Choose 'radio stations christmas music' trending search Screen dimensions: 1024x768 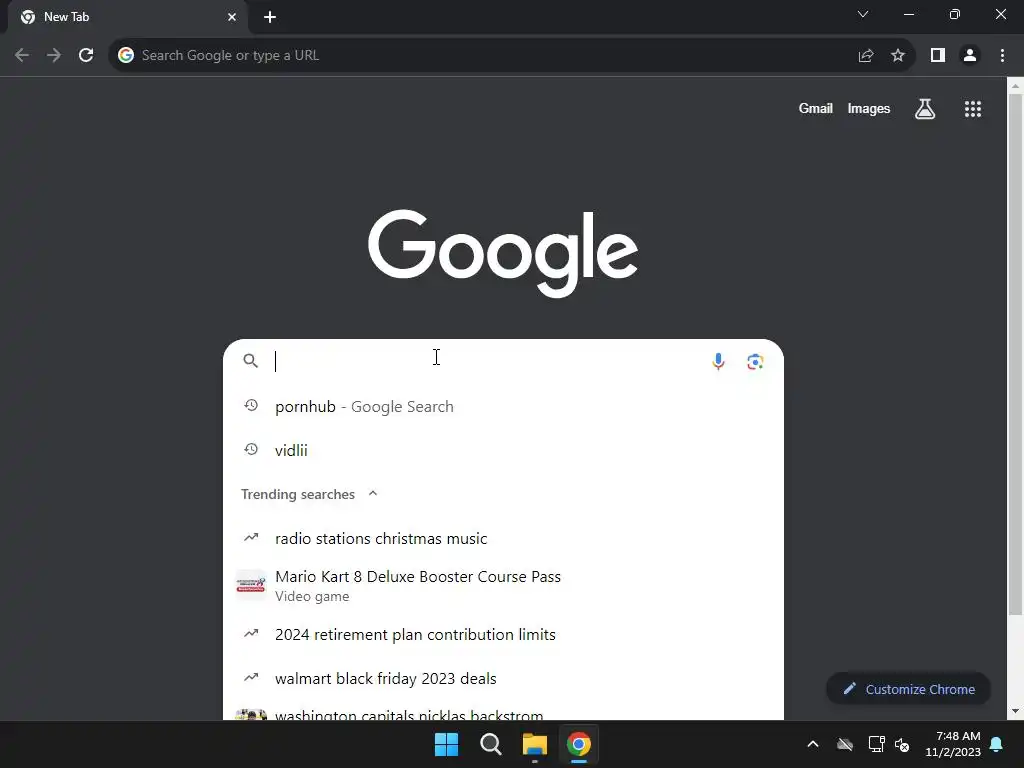pyautogui.click(x=503, y=539)
